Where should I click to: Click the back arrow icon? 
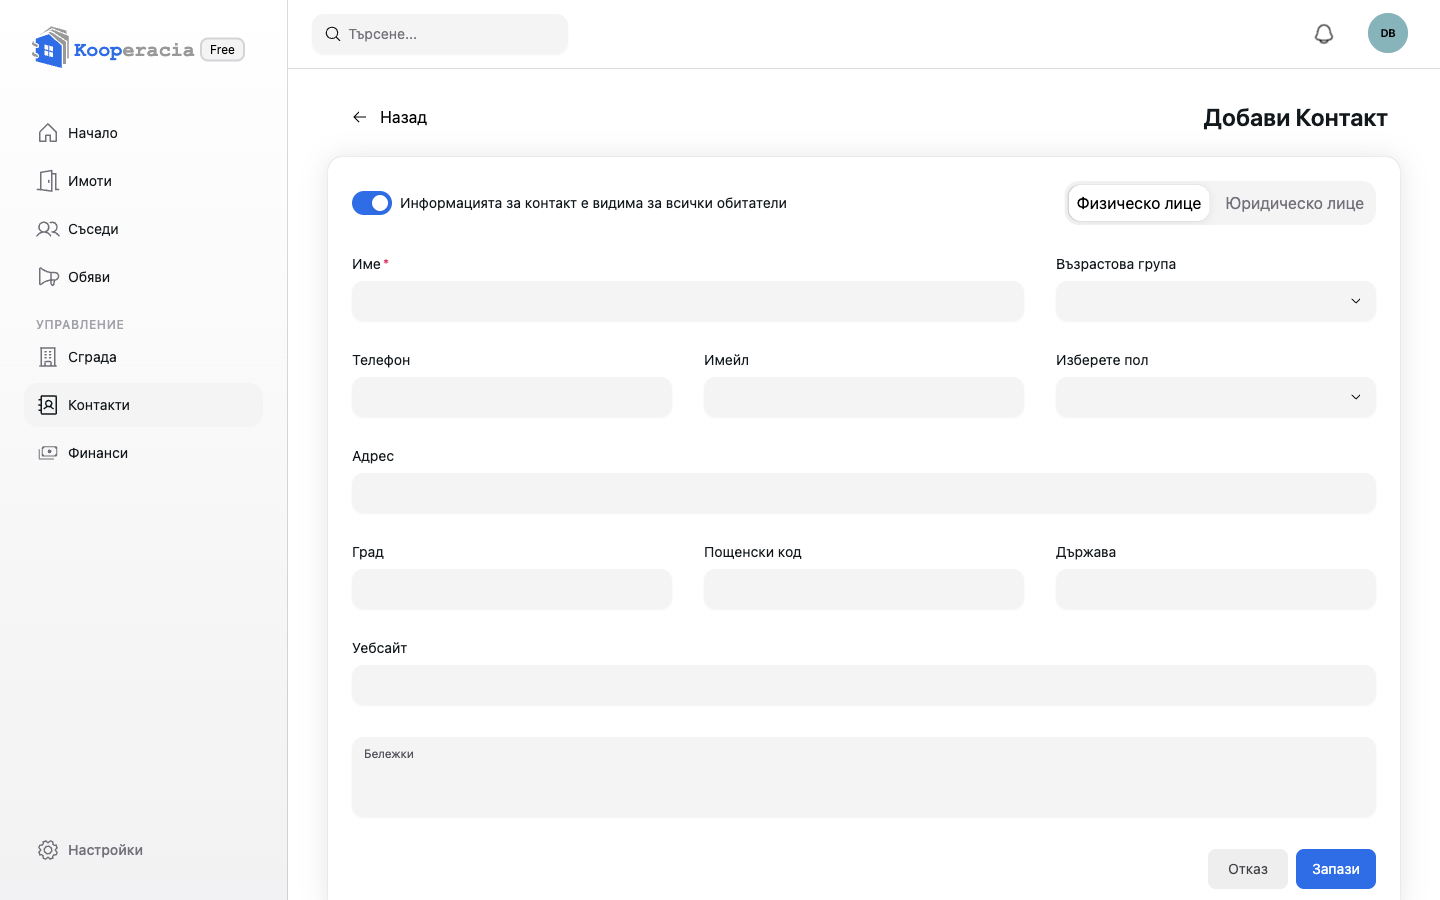(x=360, y=117)
